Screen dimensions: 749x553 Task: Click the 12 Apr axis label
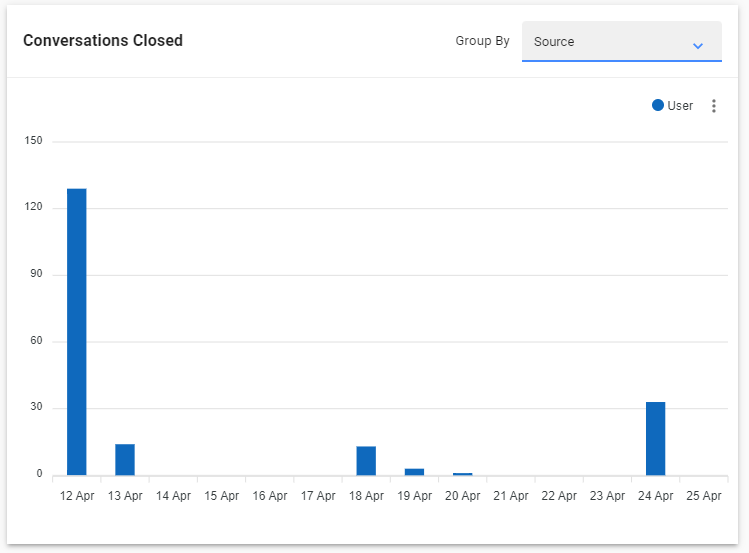pyautogui.click(x=77, y=495)
